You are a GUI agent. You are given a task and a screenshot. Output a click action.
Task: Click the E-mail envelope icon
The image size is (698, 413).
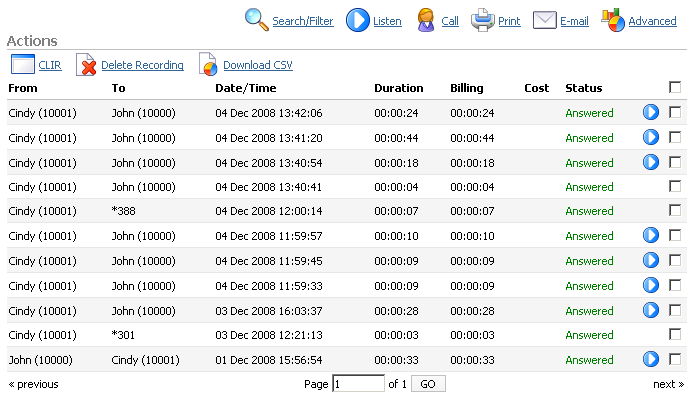(x=544, y=20)
